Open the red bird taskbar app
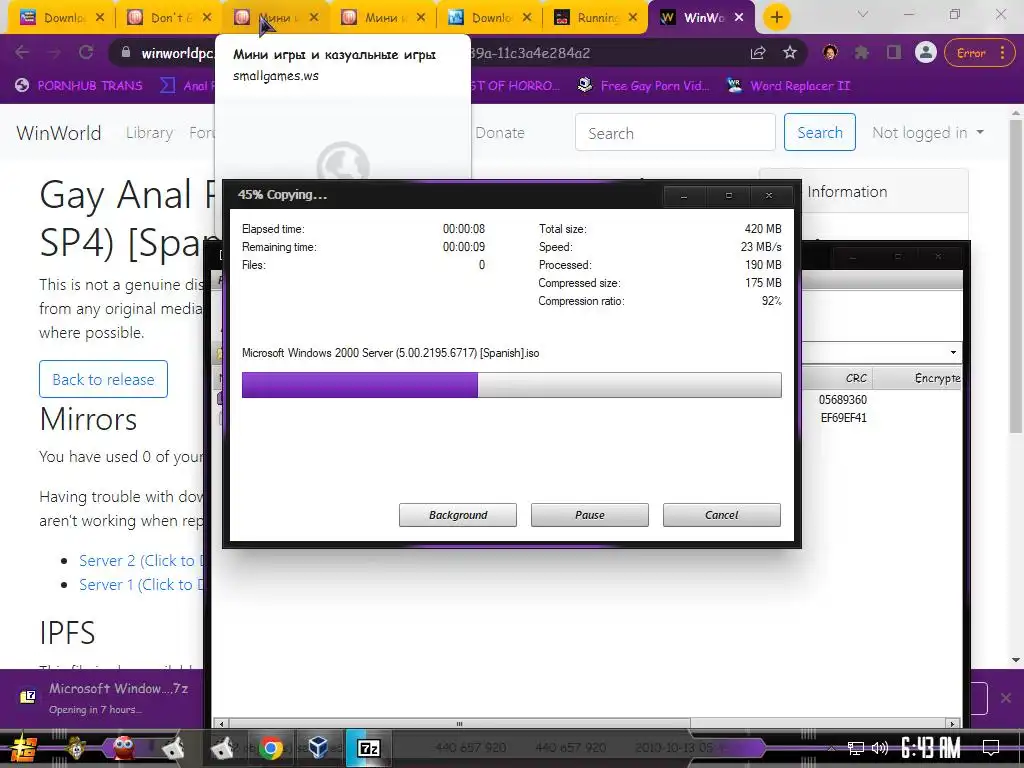Image resolution: width=1024 pixels, height=768 pixels. 124,748
